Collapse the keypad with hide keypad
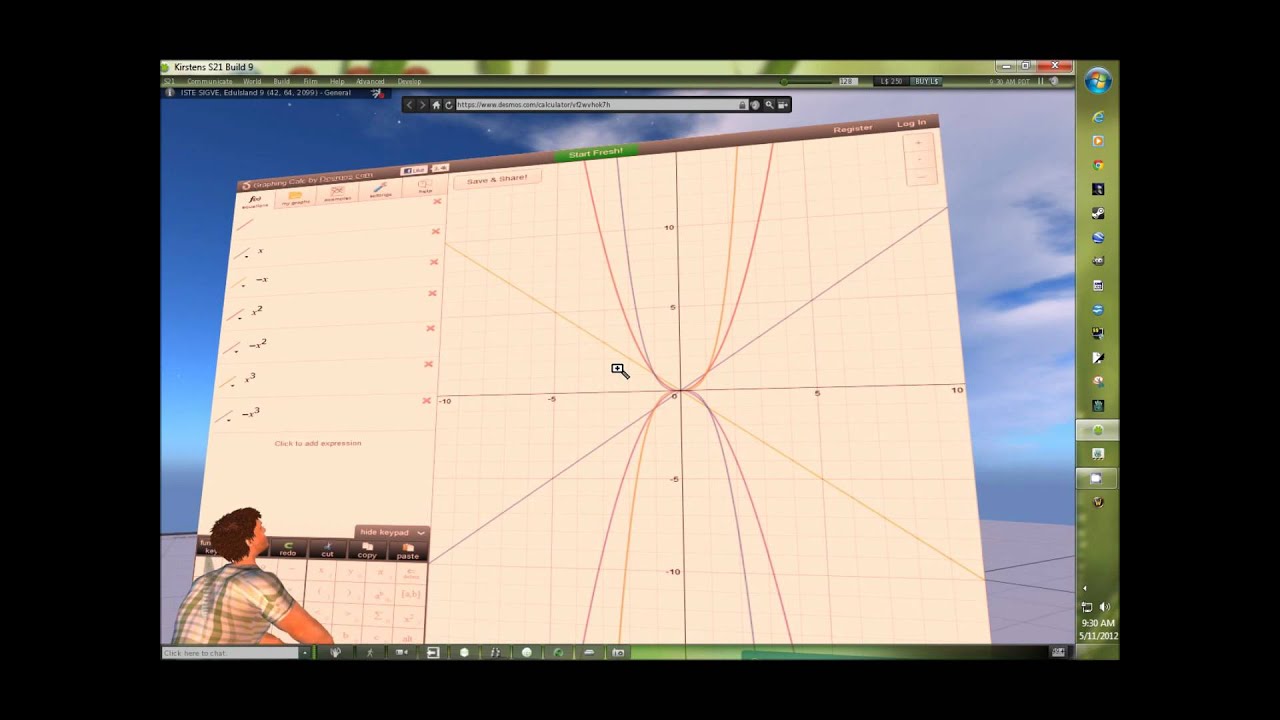Image resolution: width=1280 pixels, height=720 pixels. (x=391, y=533)
